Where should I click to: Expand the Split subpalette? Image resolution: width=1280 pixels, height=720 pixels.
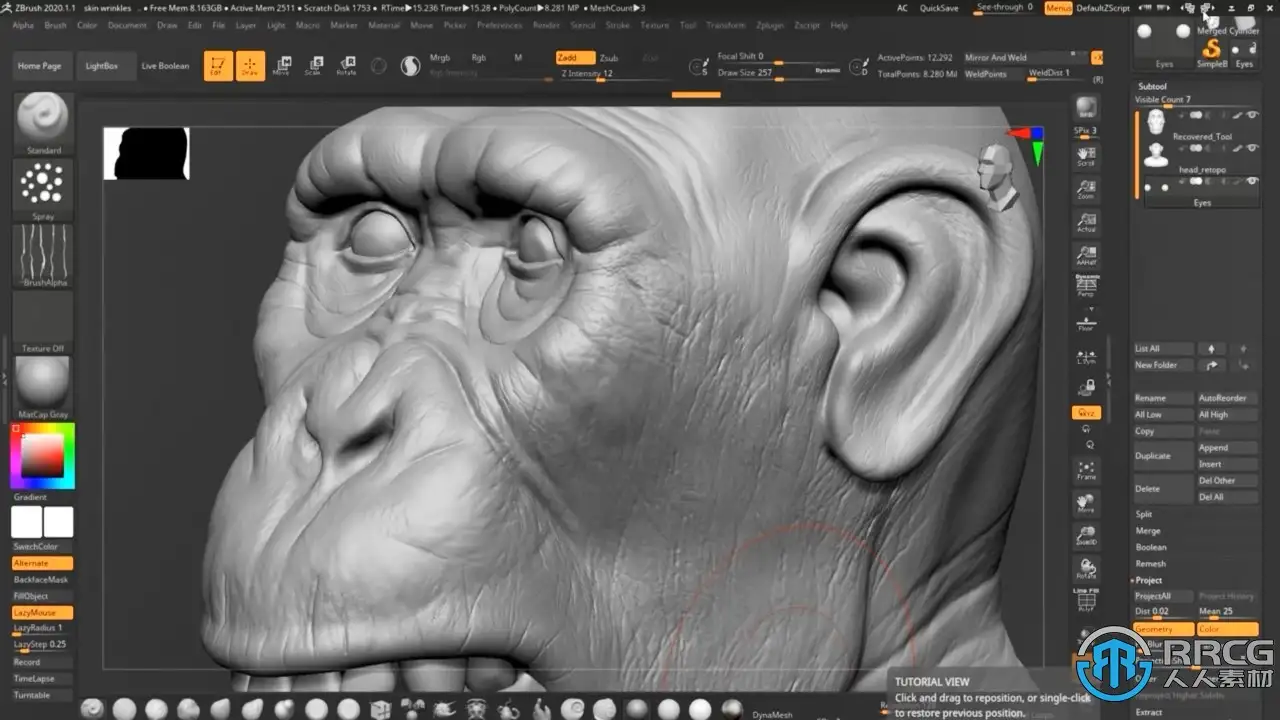click(x=1144, y=514)
